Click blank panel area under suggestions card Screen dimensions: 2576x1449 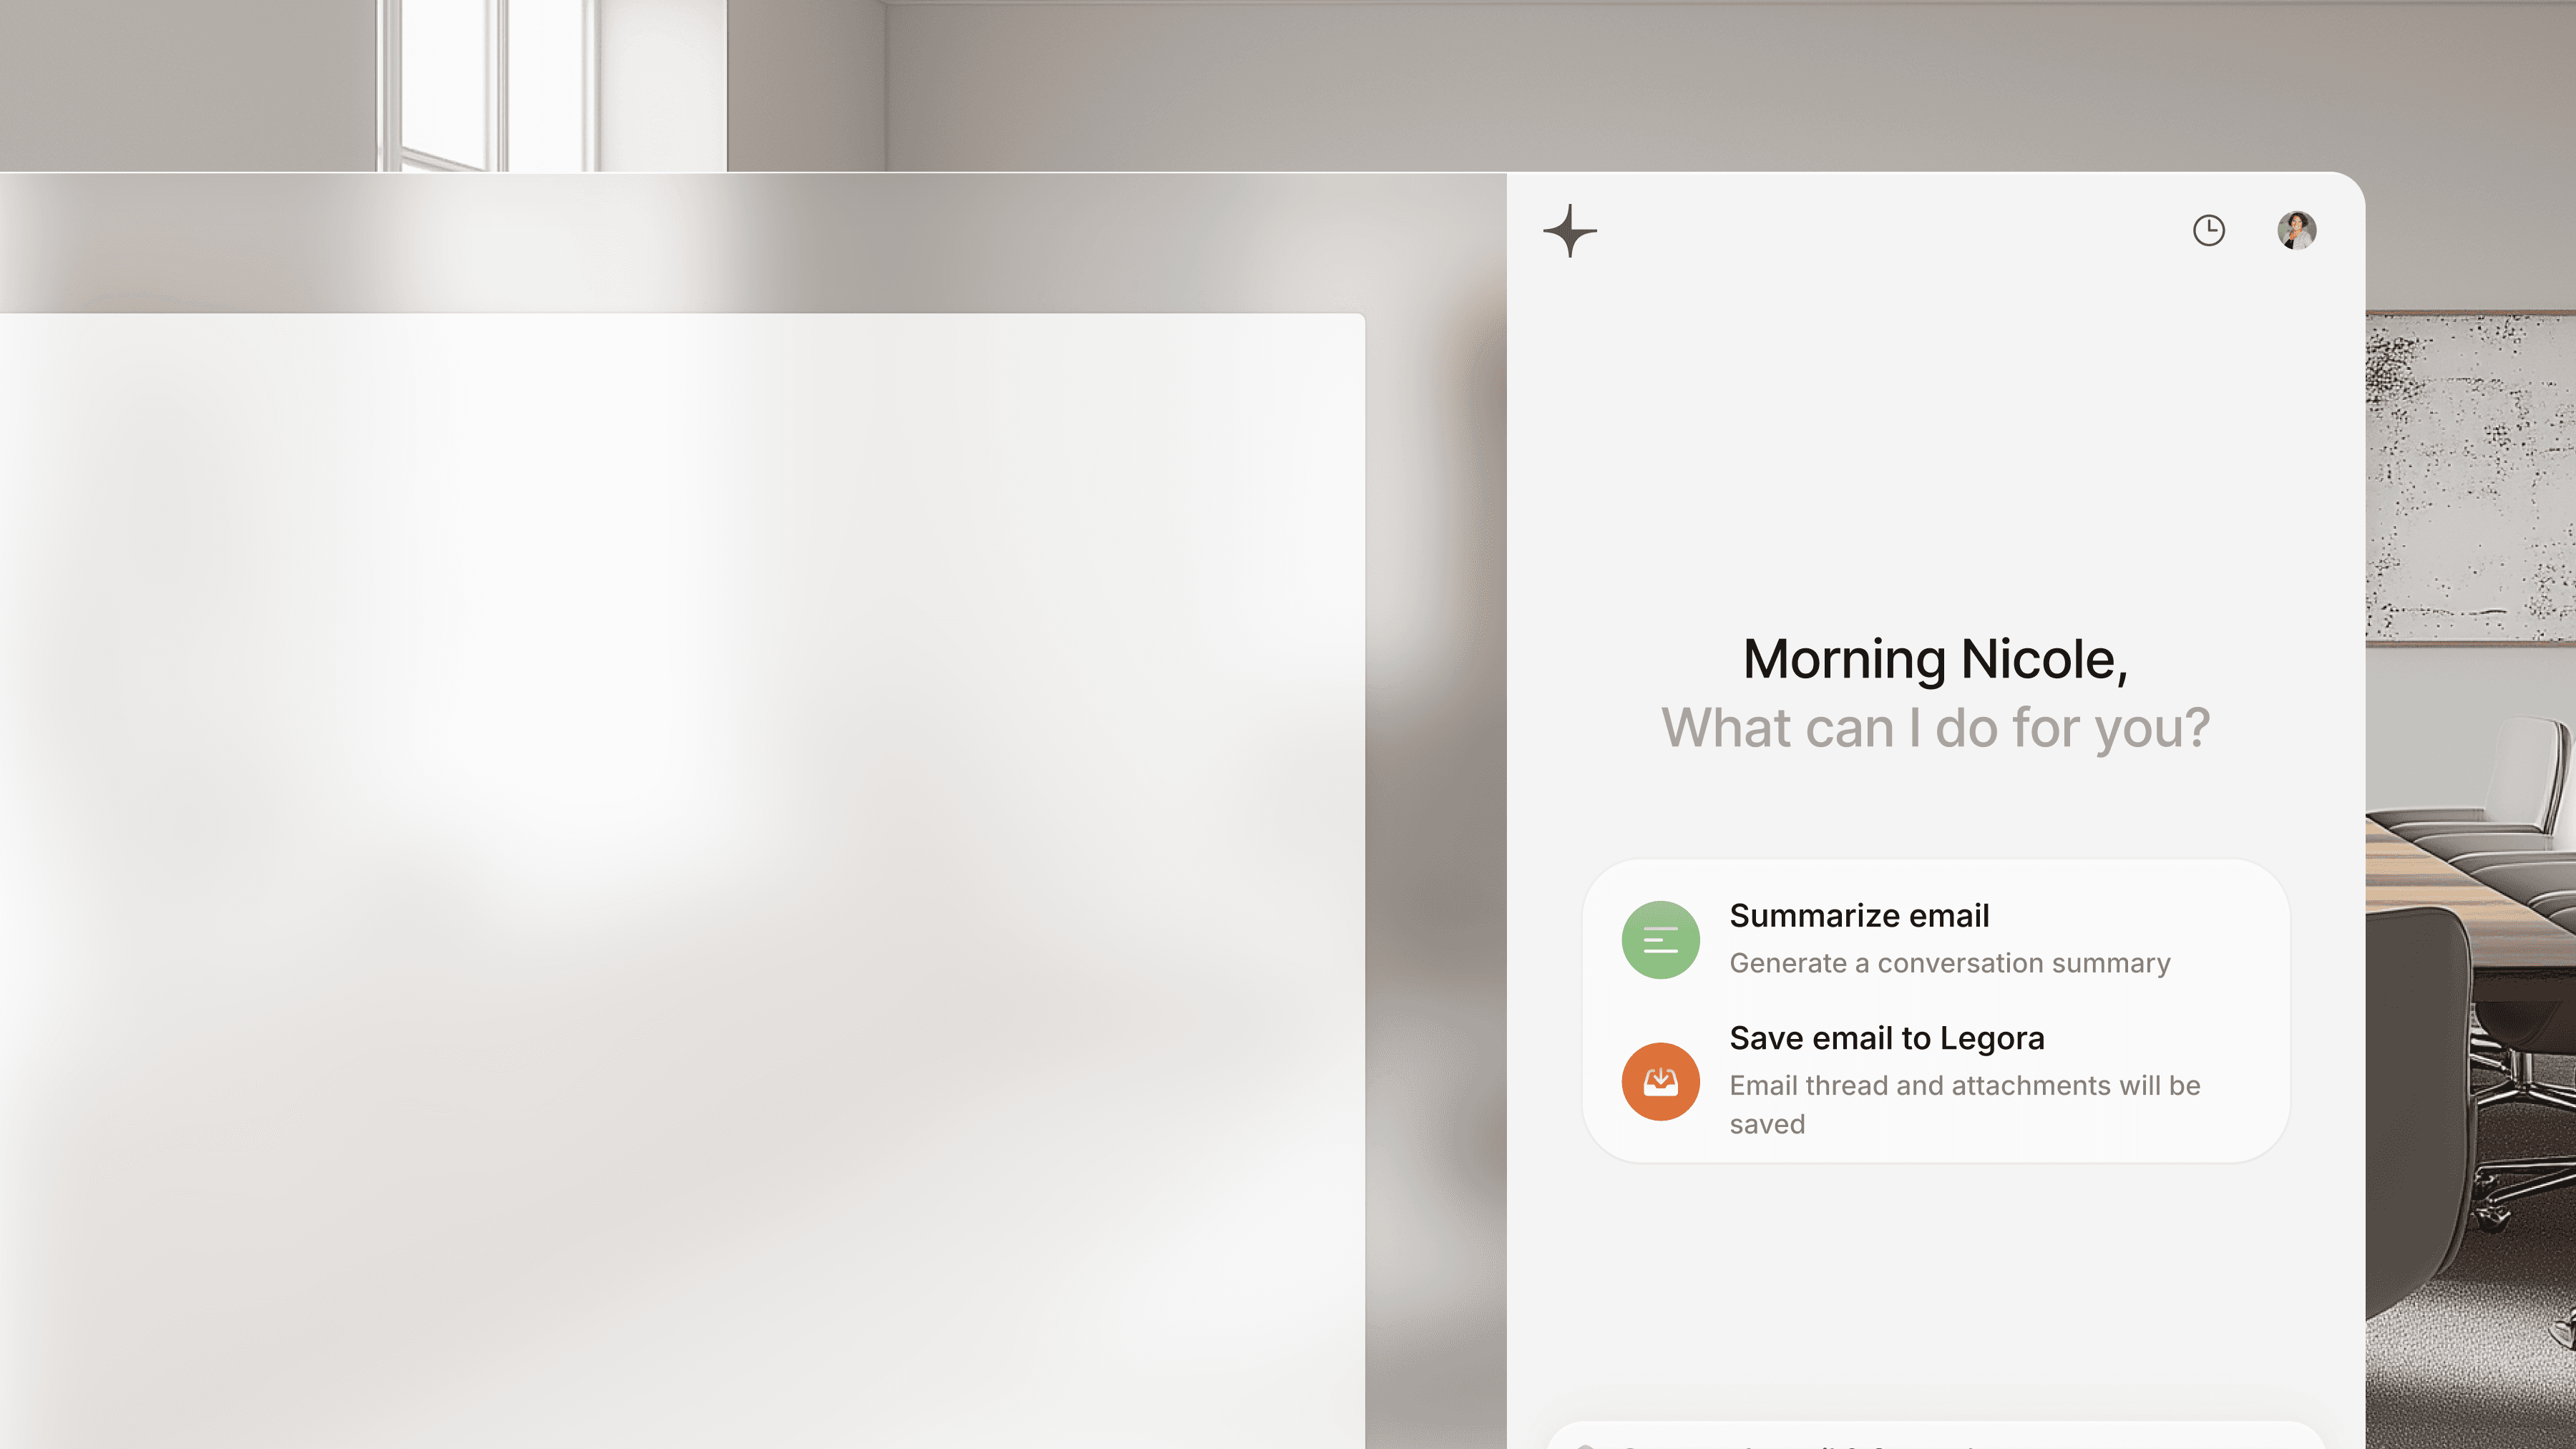pos(1935,1290)
